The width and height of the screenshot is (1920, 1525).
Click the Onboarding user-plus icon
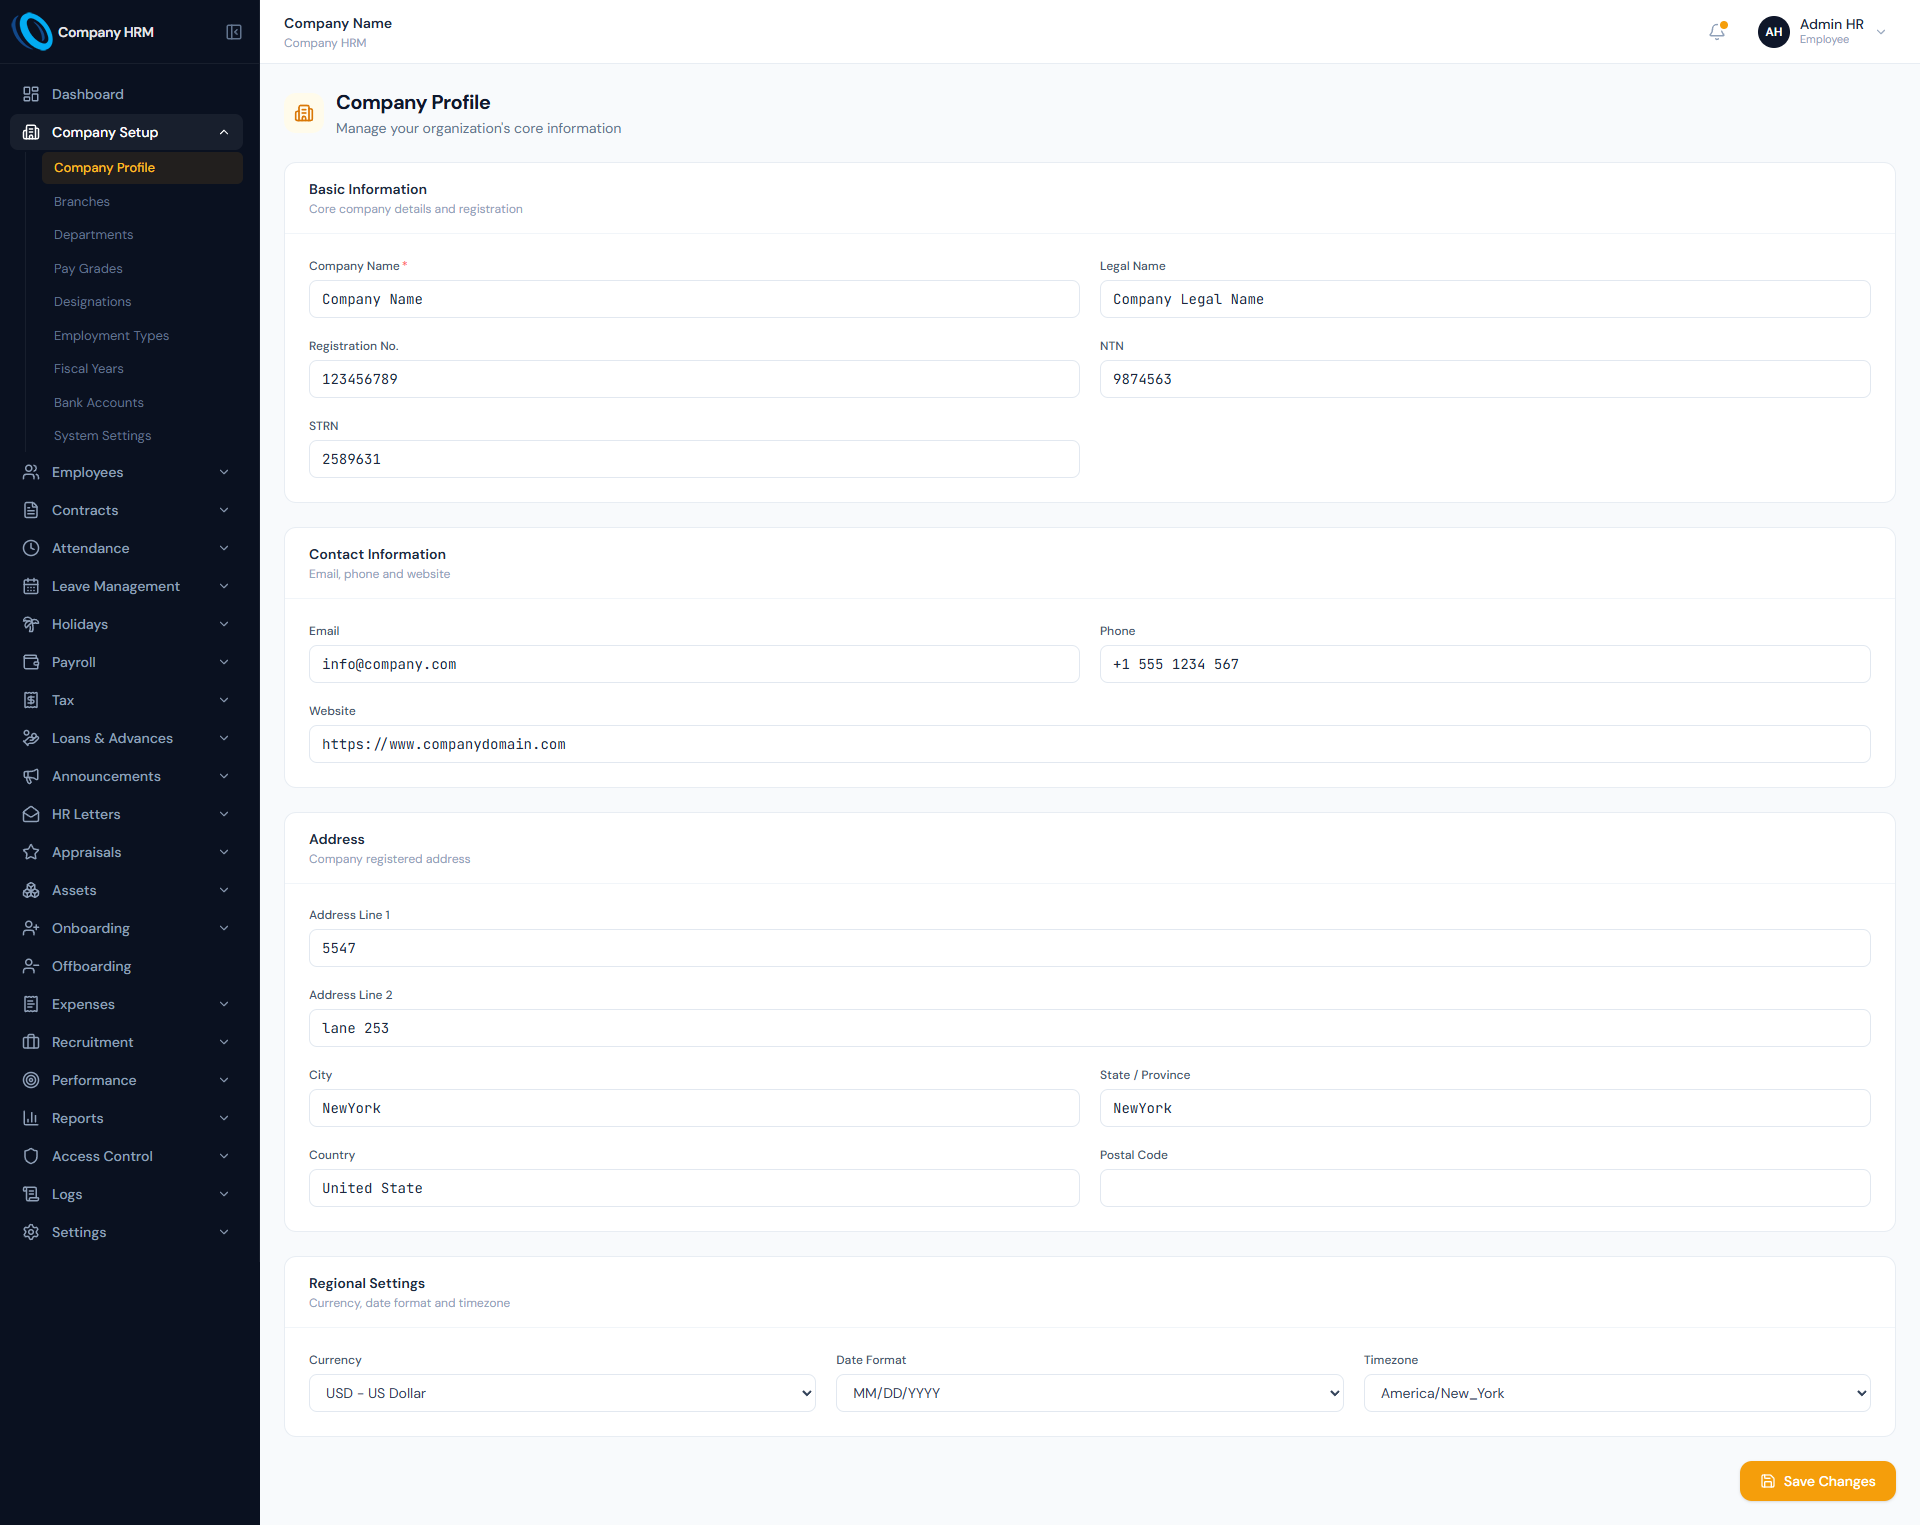pyautogui.click(x=31, y=928)
